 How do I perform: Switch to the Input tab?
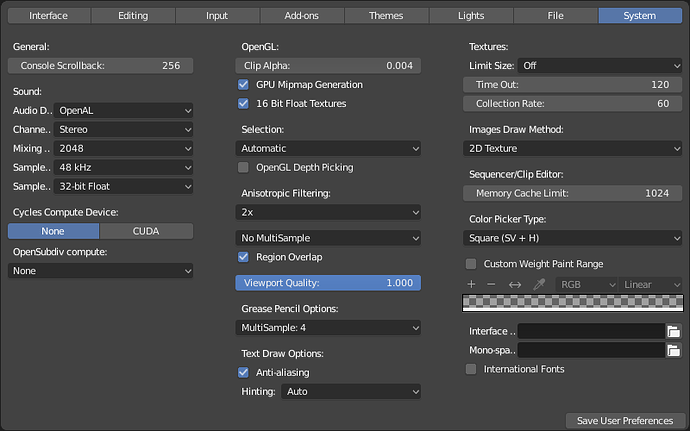(217, 15)
